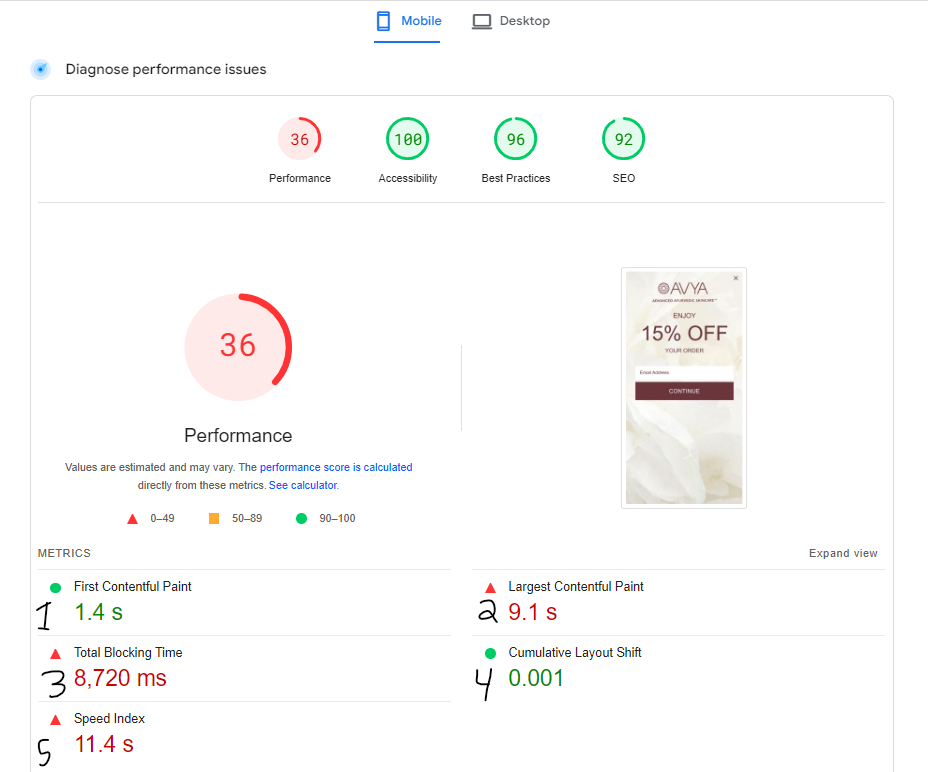Click the red triangle beside Speed Index
The height and width of the screenshot is (772, 928).
[x=56, y=720]
